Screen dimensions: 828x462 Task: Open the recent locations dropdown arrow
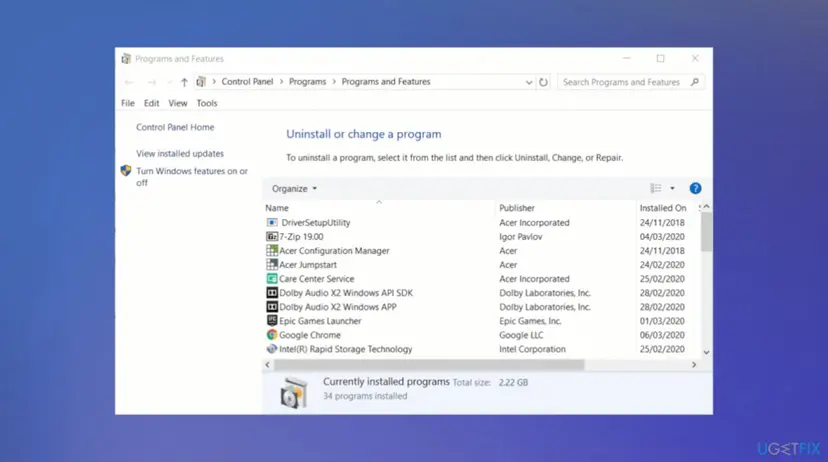point(169,82)
